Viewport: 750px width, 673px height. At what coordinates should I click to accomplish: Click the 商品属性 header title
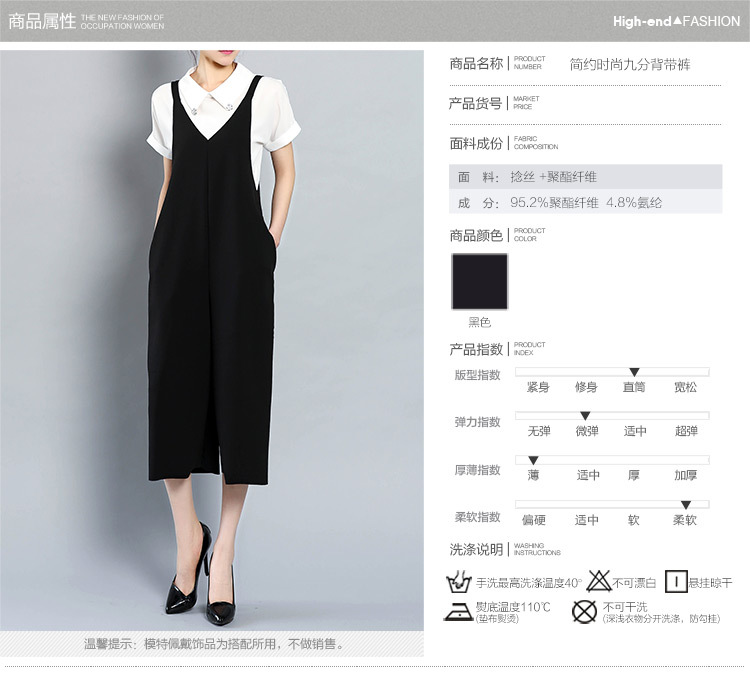[x=42, y=21]
